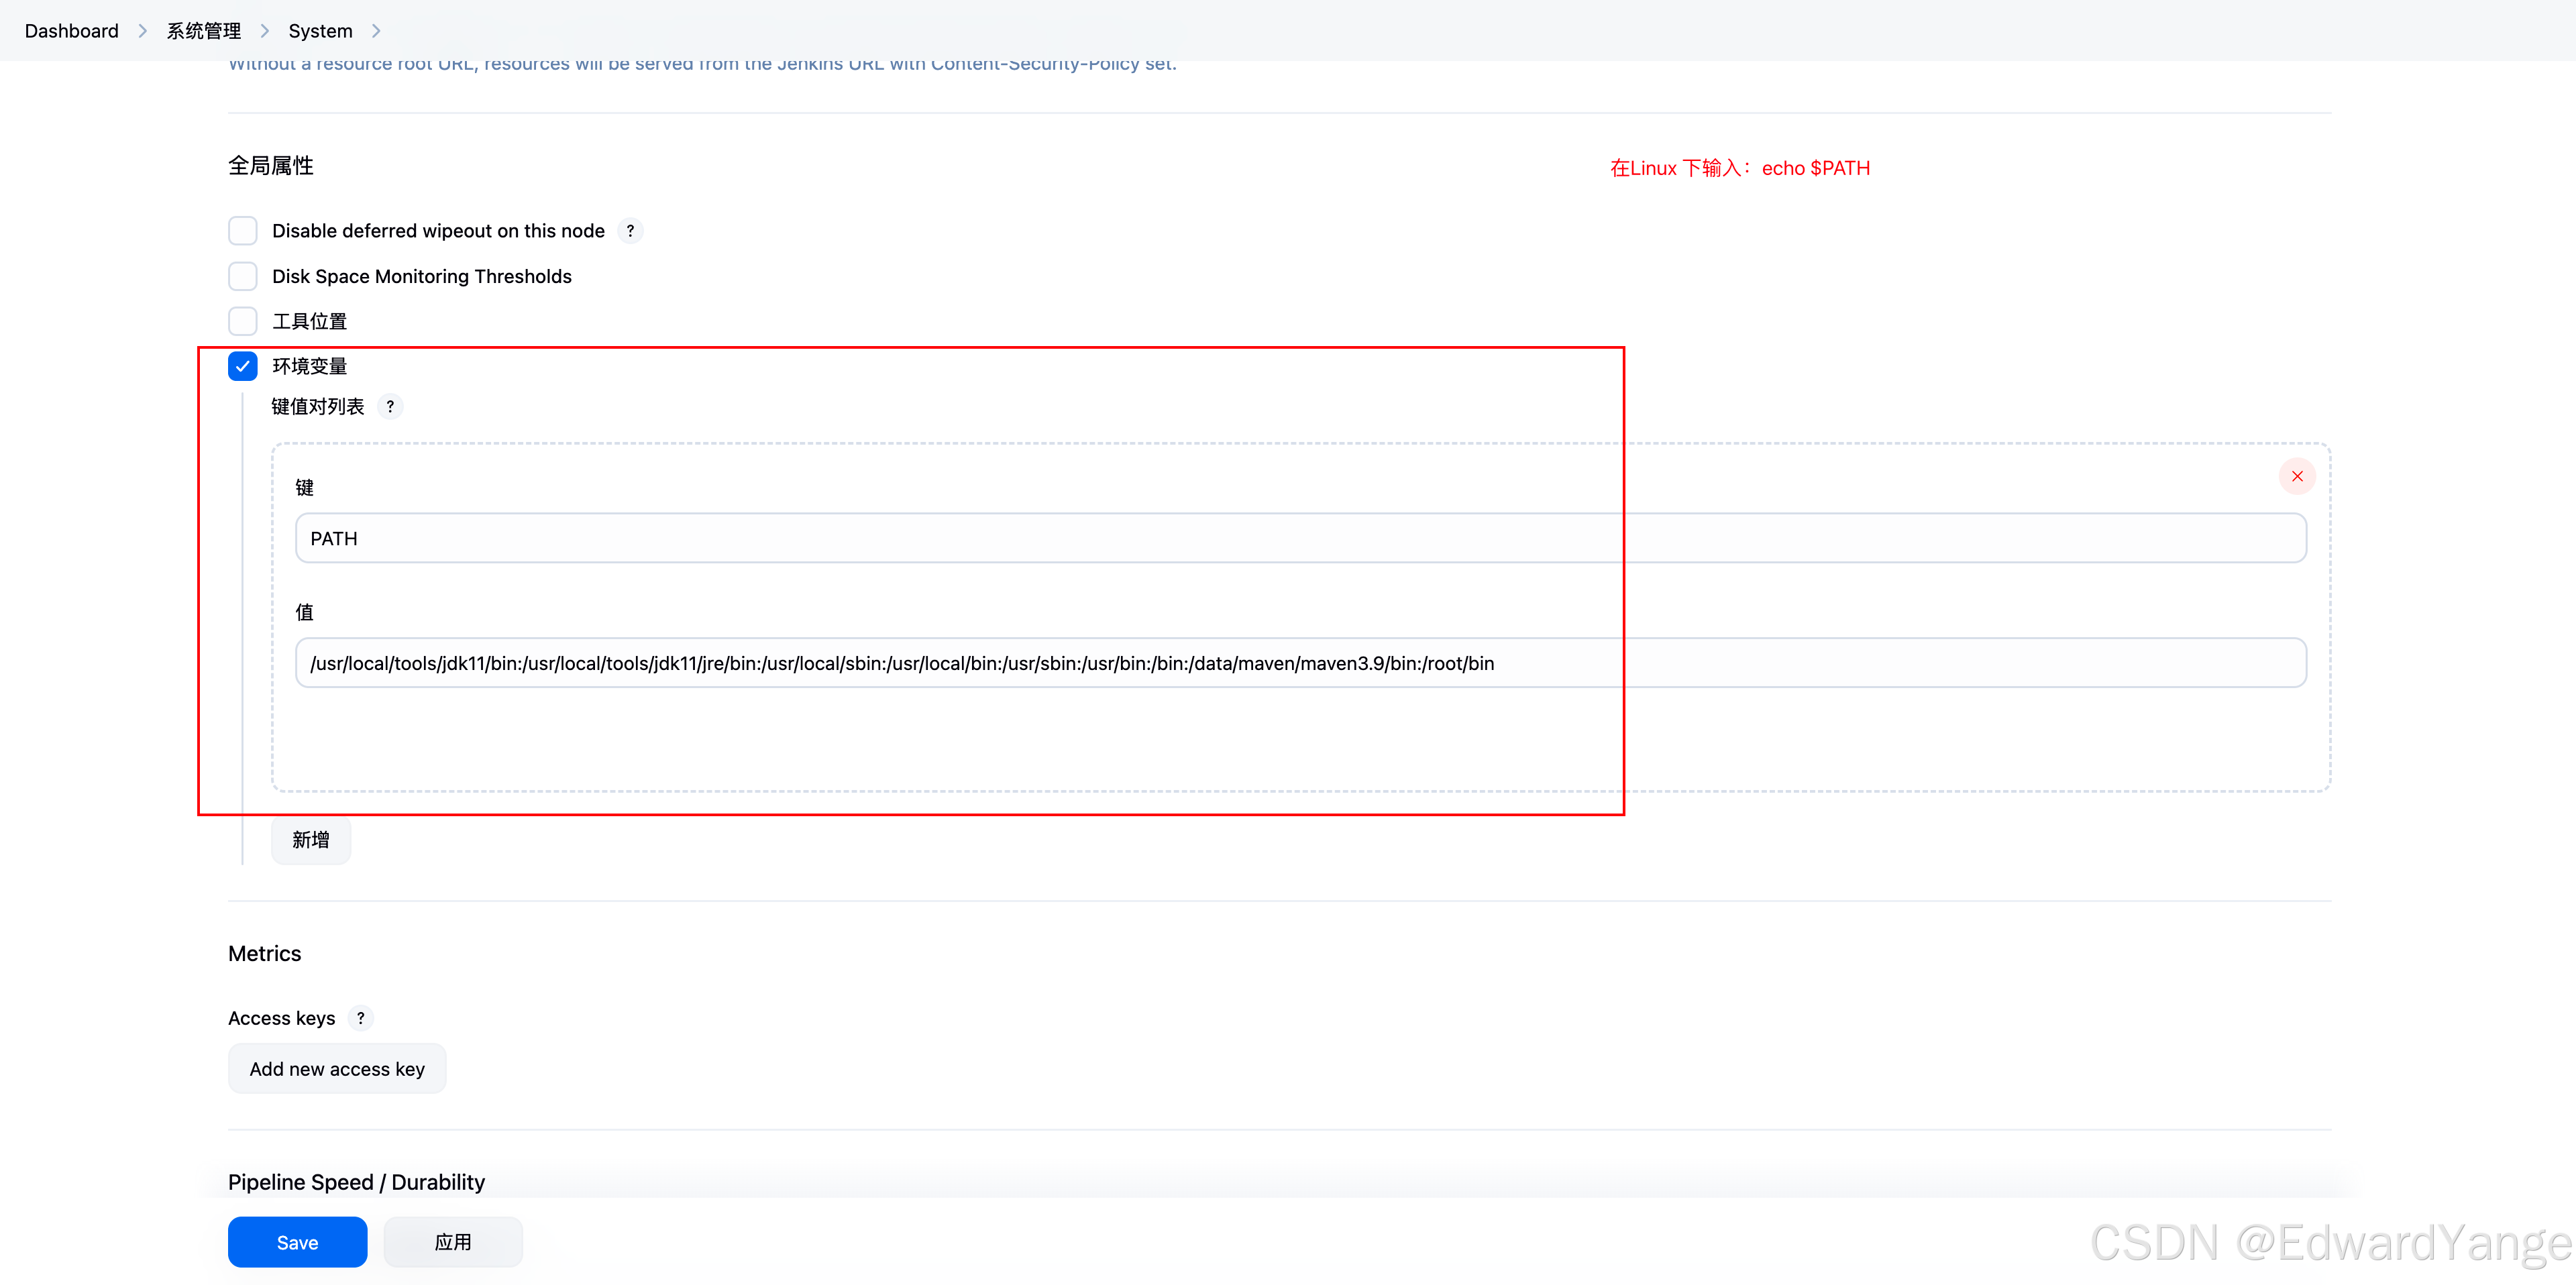Enable Disable deferred wipeout on this node

(x=242, y=230)
